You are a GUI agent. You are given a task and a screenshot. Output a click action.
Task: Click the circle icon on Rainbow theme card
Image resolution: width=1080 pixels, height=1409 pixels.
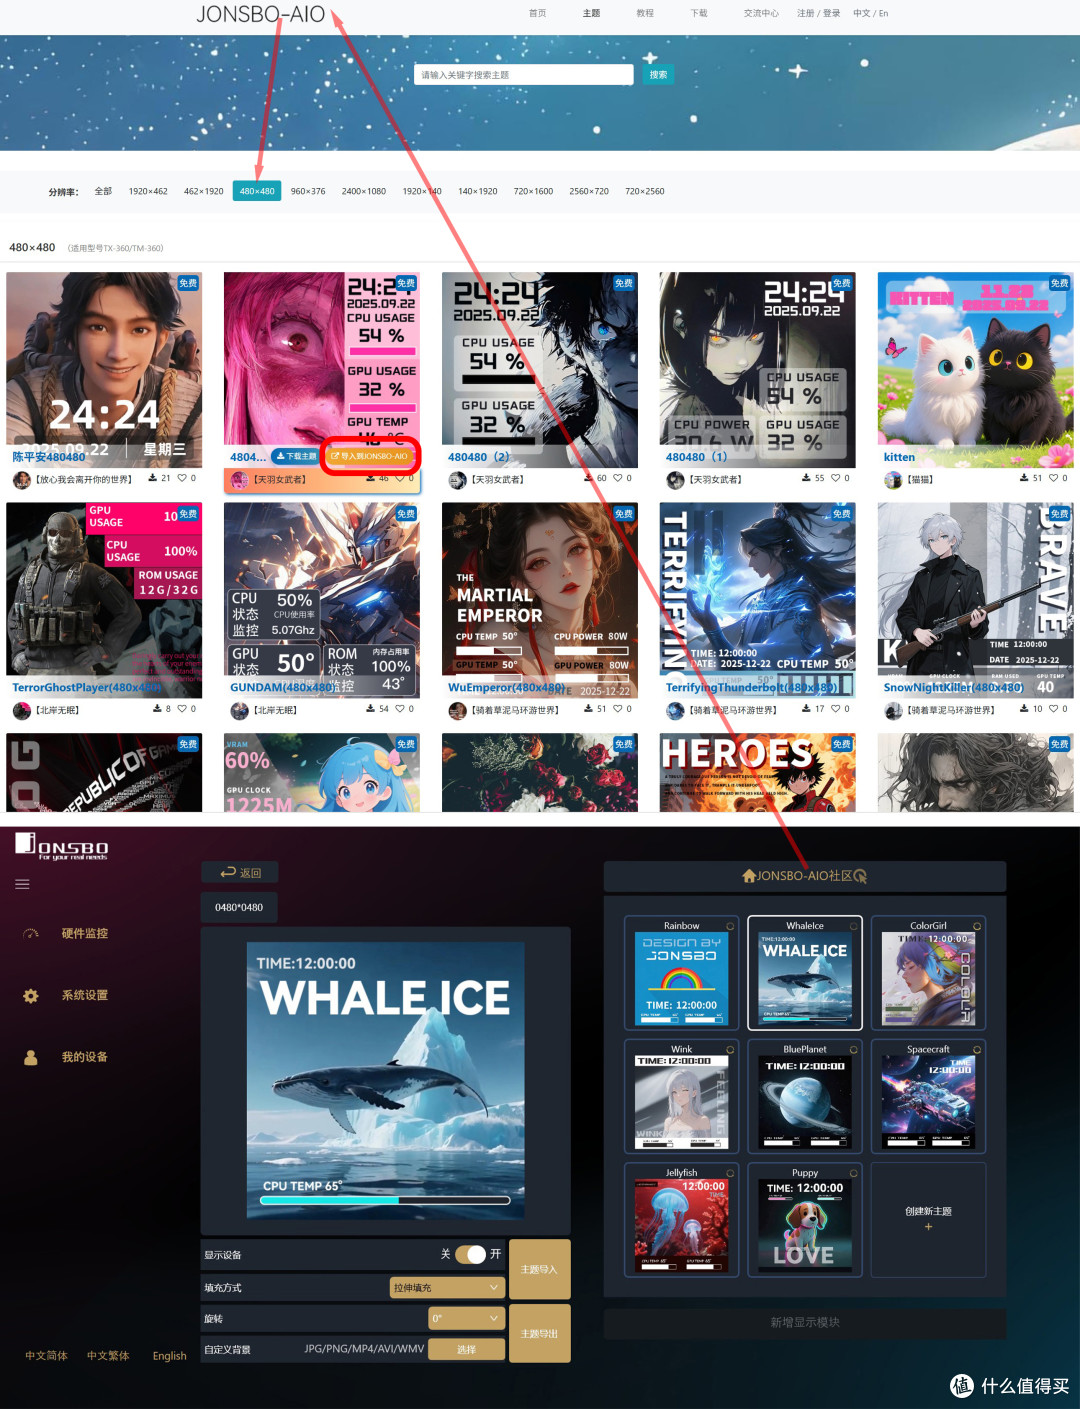click(x=730, y=926)
